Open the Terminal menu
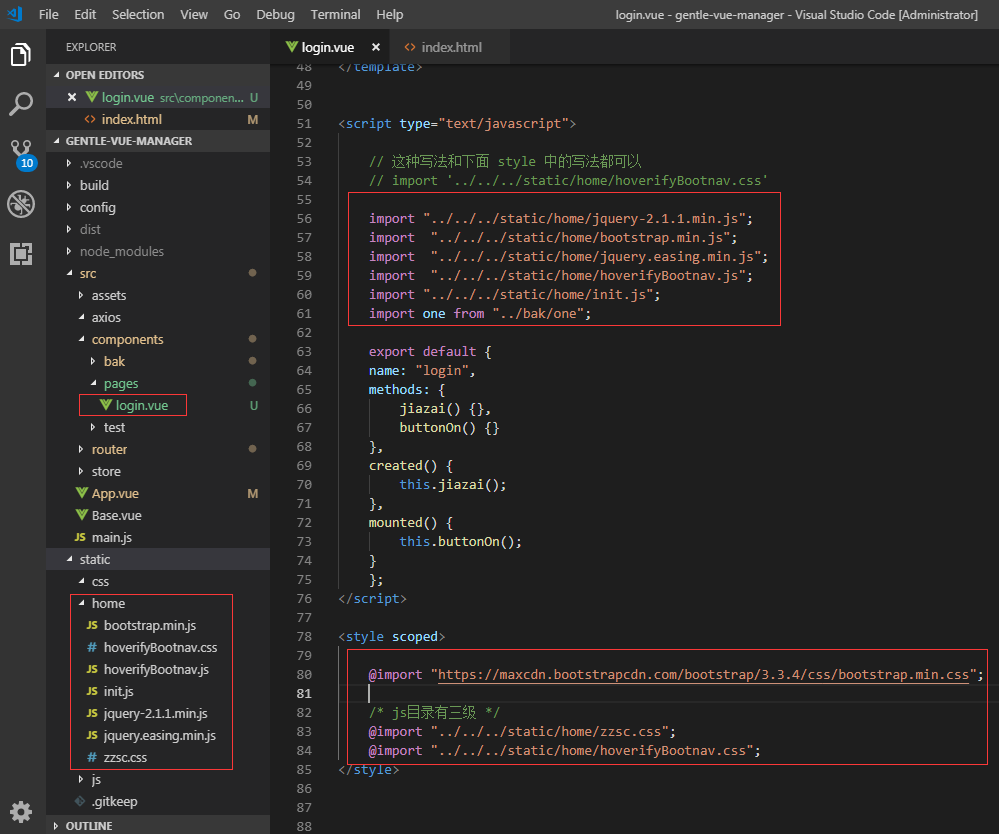The image size is (999, 834). (x=335, y=14)
